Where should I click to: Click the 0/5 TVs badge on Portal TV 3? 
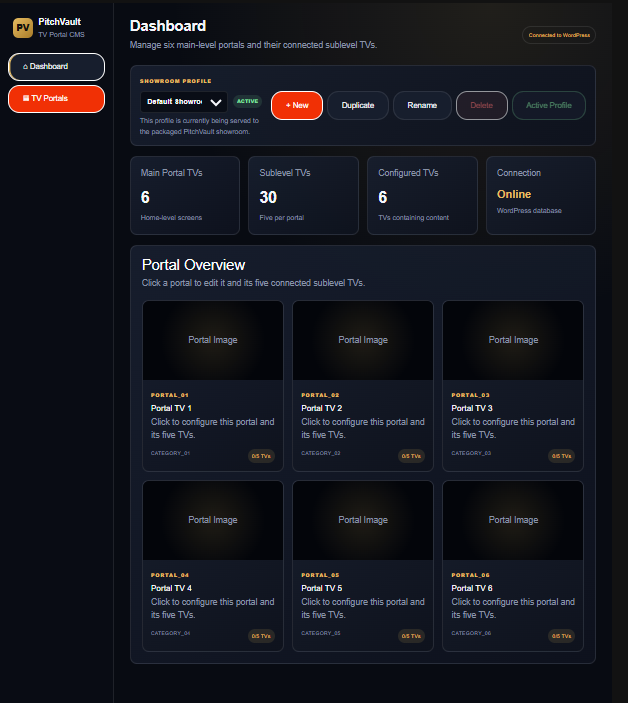(562, 456)
